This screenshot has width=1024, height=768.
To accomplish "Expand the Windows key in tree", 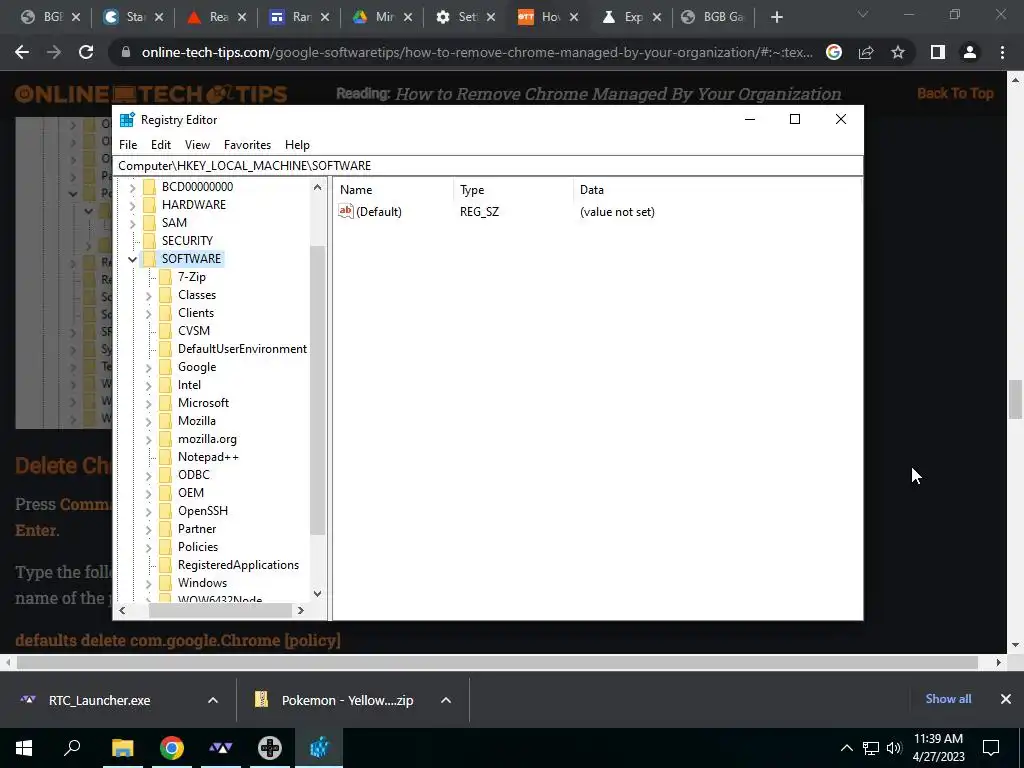I will [148, 583].
